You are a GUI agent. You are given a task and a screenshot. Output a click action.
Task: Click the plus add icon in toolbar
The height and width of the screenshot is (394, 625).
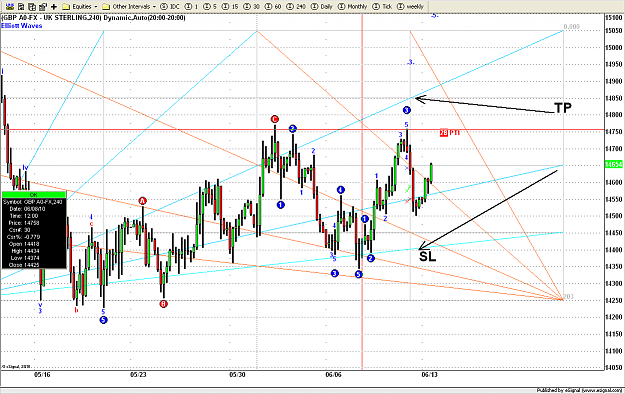coord(54,6)
